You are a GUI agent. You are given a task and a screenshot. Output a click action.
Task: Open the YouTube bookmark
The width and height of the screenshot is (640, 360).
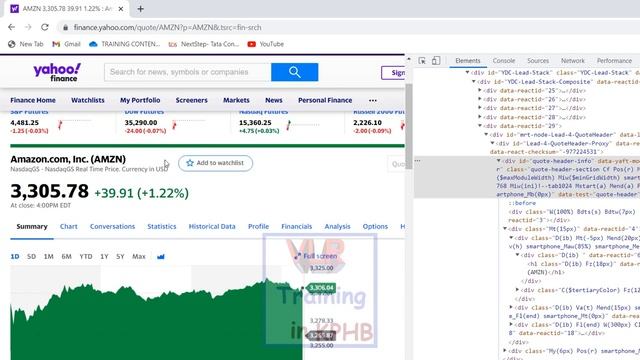coord(266,44)
